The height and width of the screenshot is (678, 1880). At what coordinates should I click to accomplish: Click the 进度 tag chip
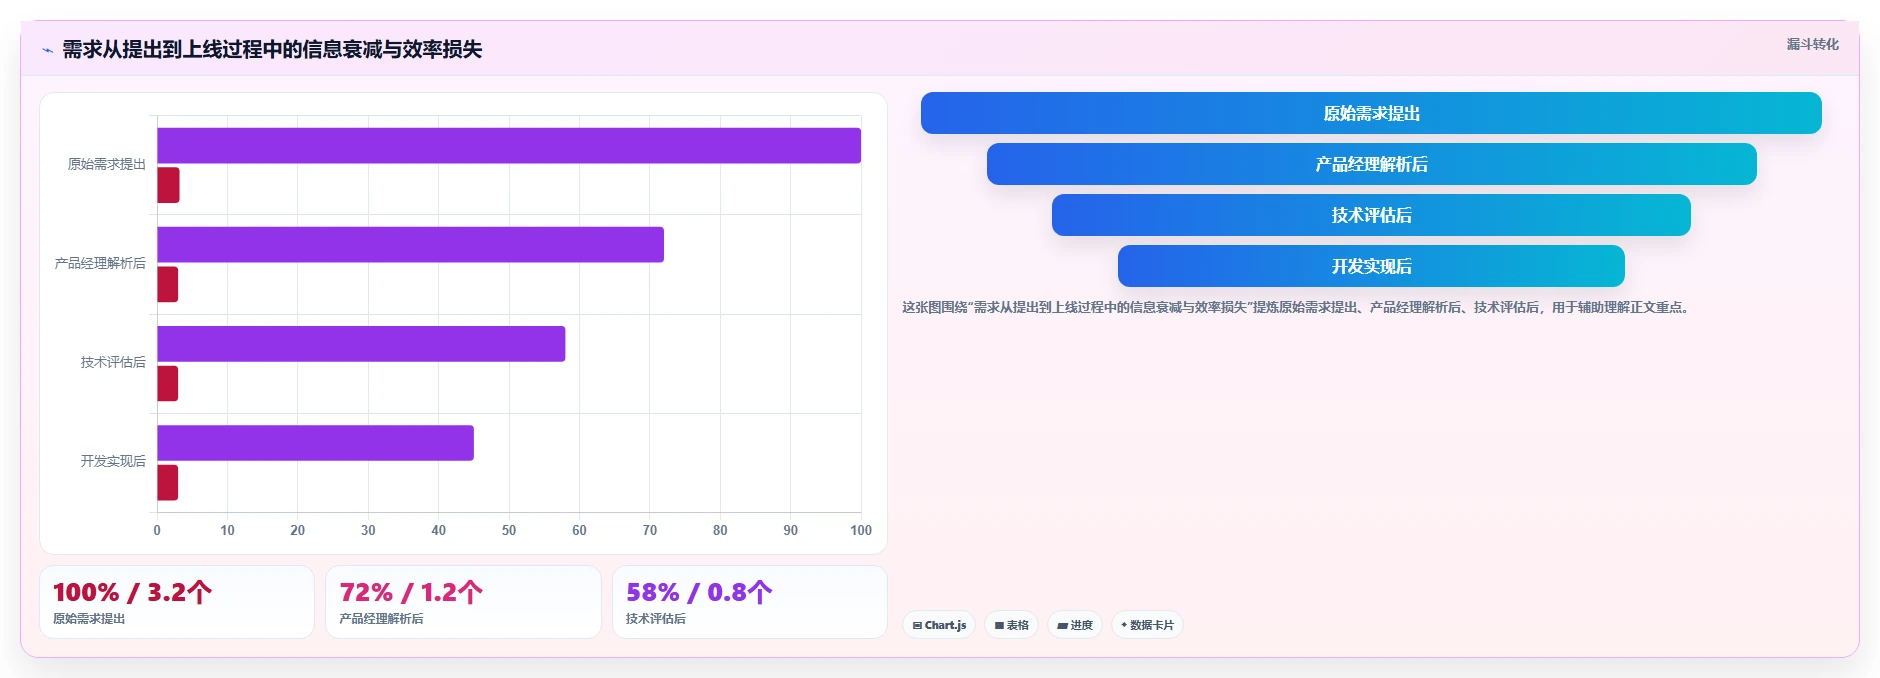(1075, 625)
